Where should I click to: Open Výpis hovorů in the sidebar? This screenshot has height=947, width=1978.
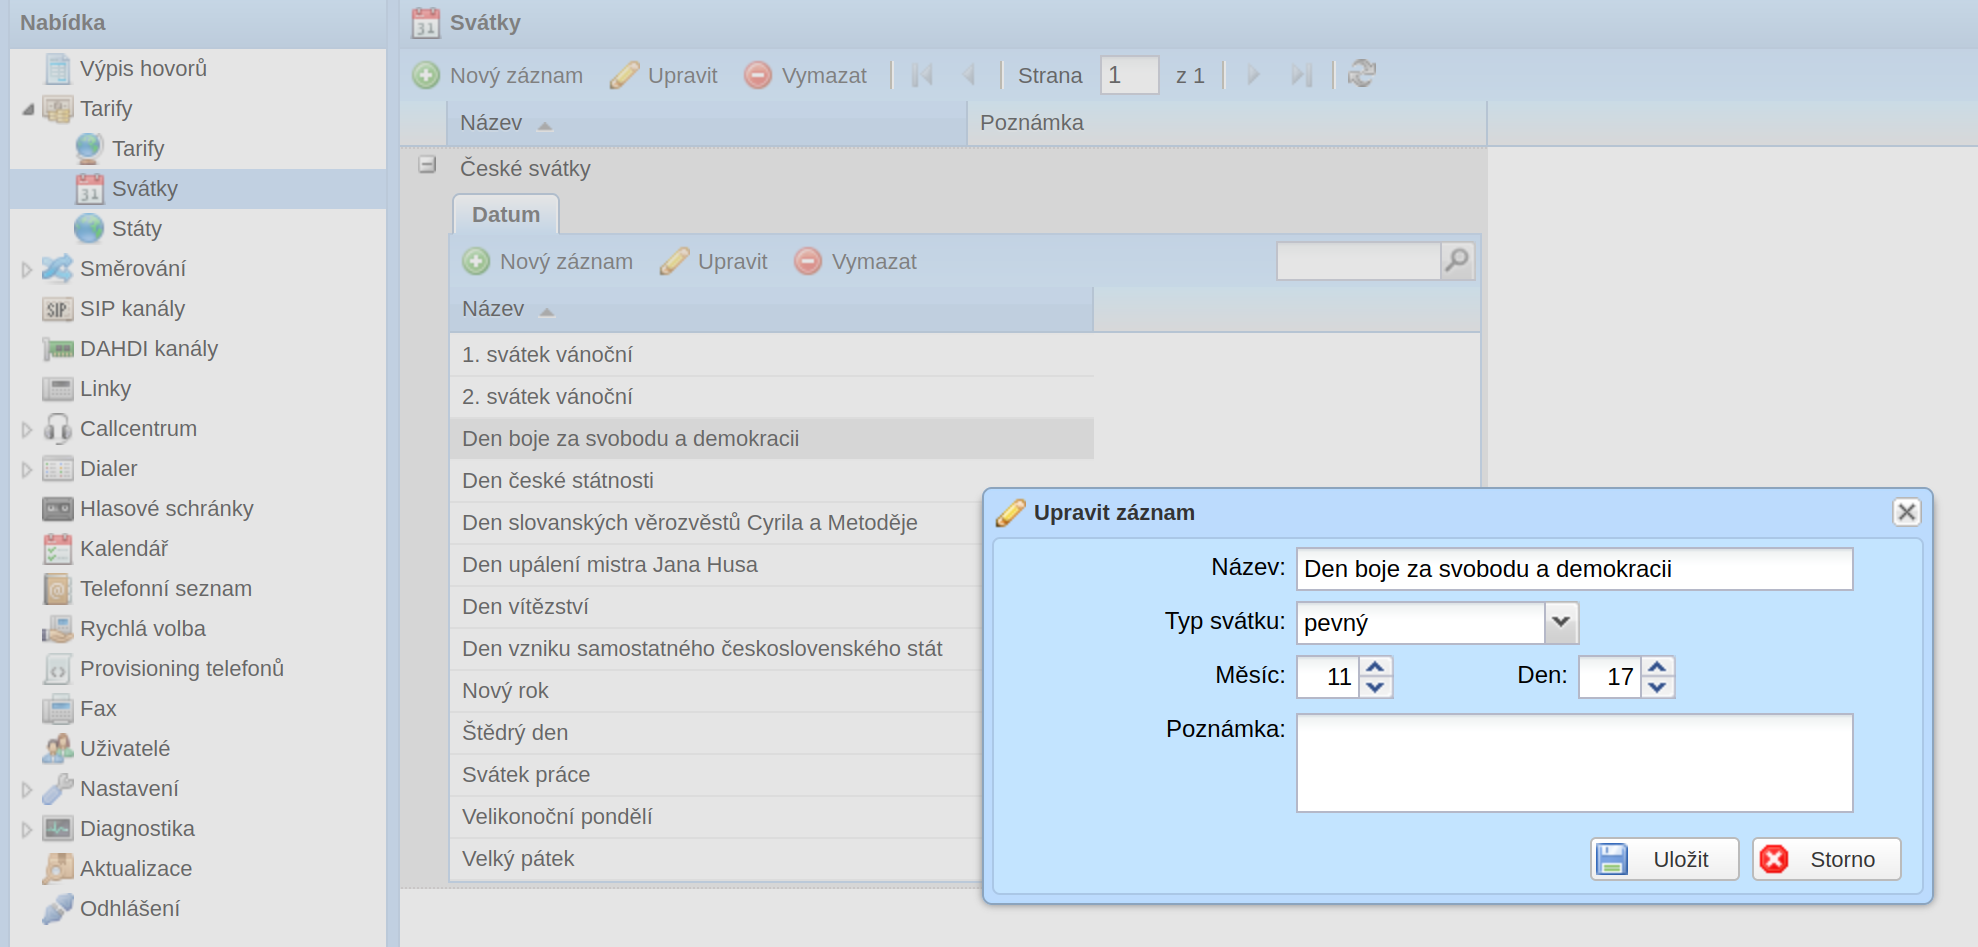coord(143,69)
